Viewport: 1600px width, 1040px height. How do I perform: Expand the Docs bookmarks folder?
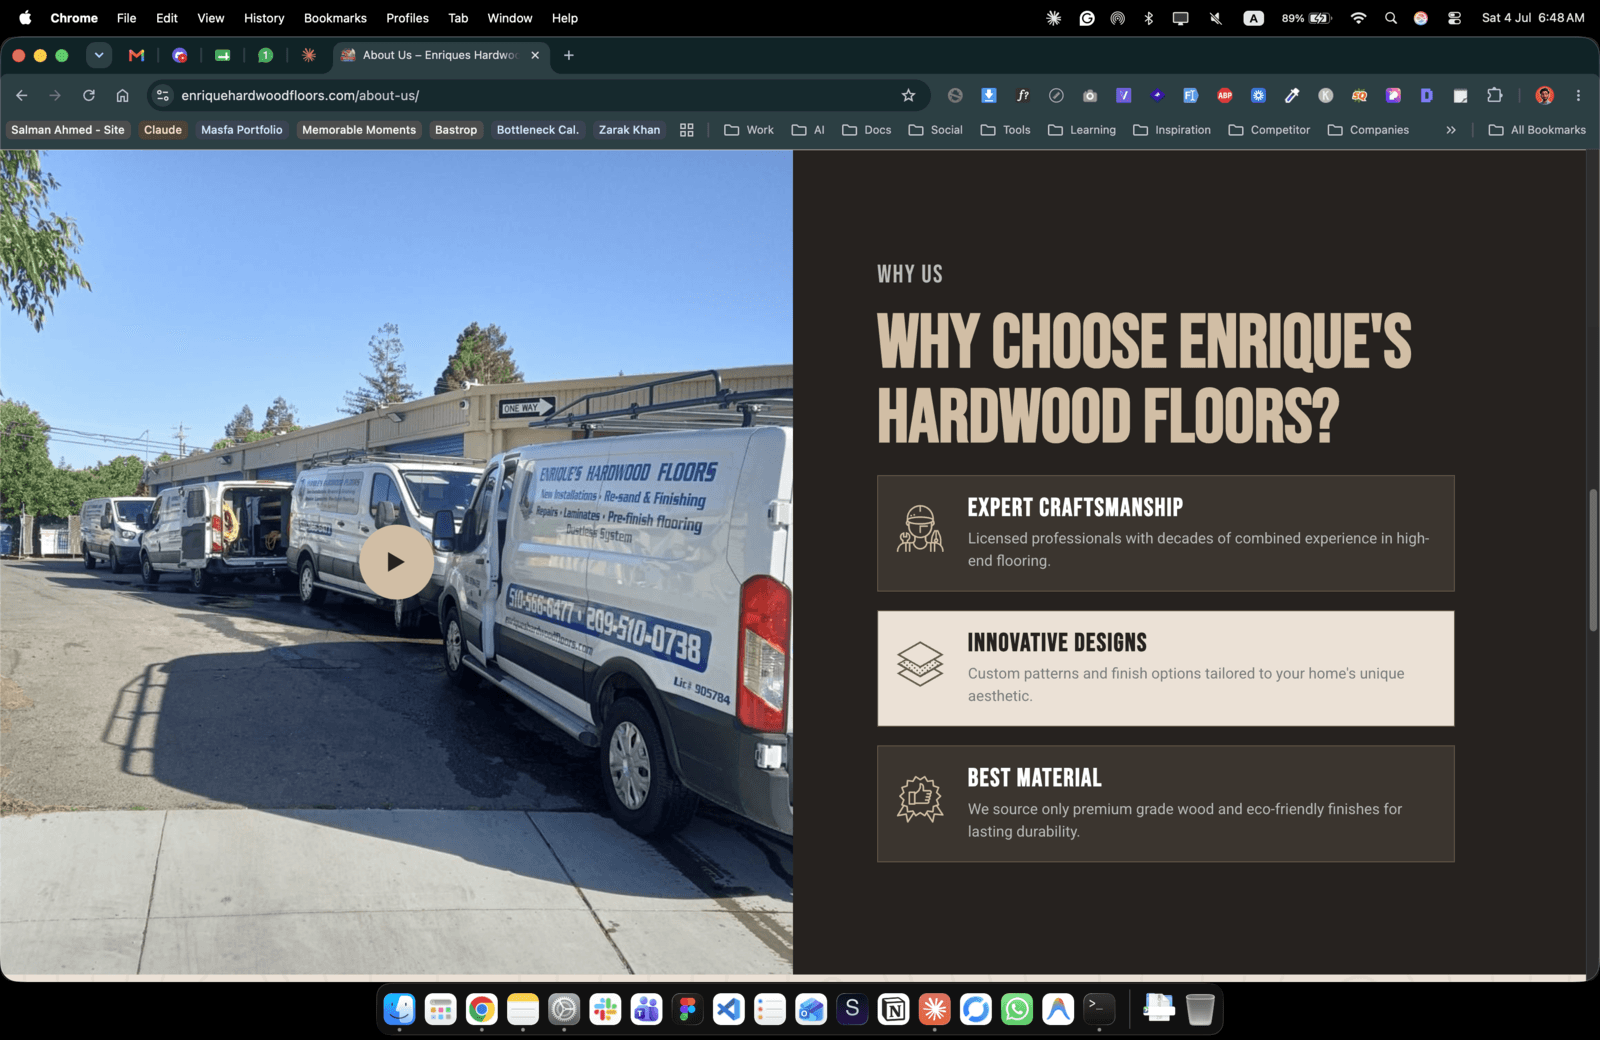tap(866, 130)
